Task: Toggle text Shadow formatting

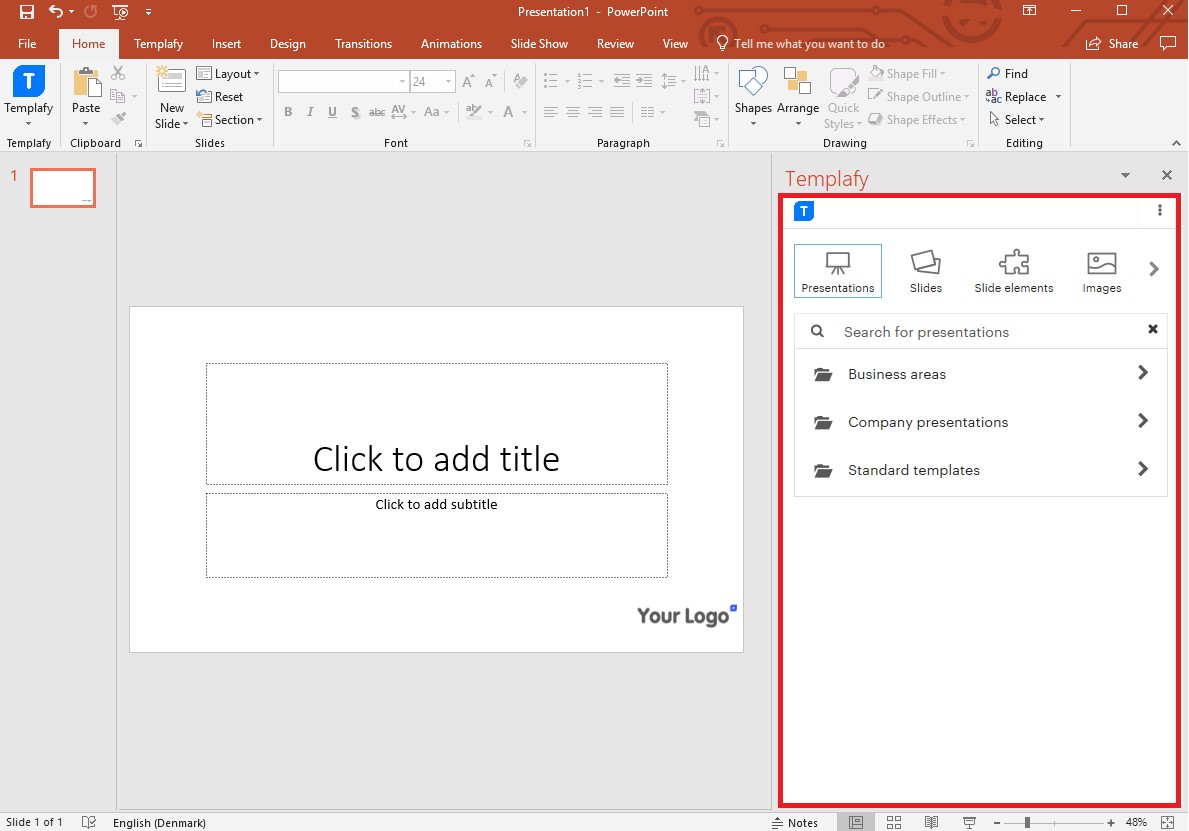Action: tap(355, 112)
